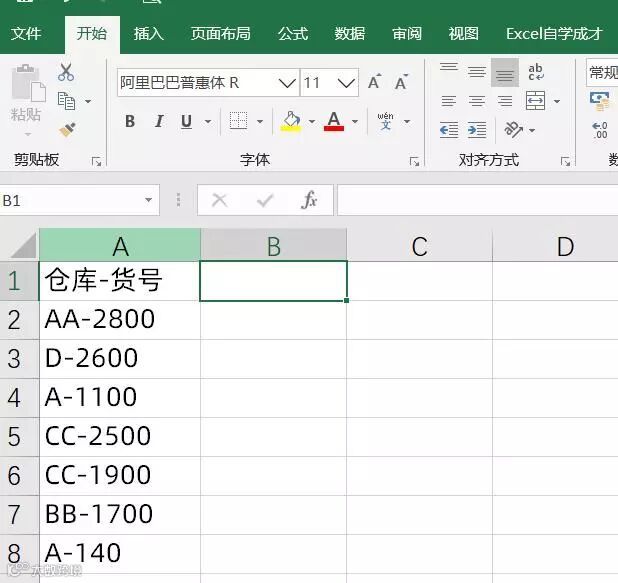
Task: Align text left
Action: (x=449, y=101)
